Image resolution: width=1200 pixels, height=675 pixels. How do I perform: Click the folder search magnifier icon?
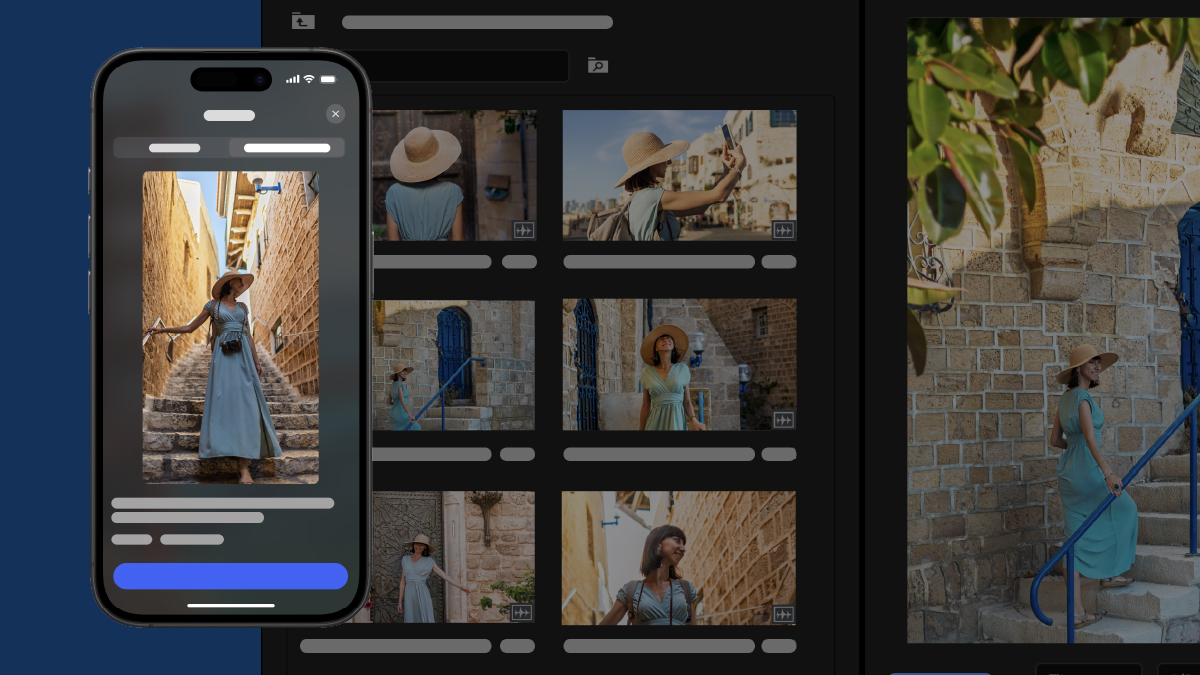[x=597, y=66]
